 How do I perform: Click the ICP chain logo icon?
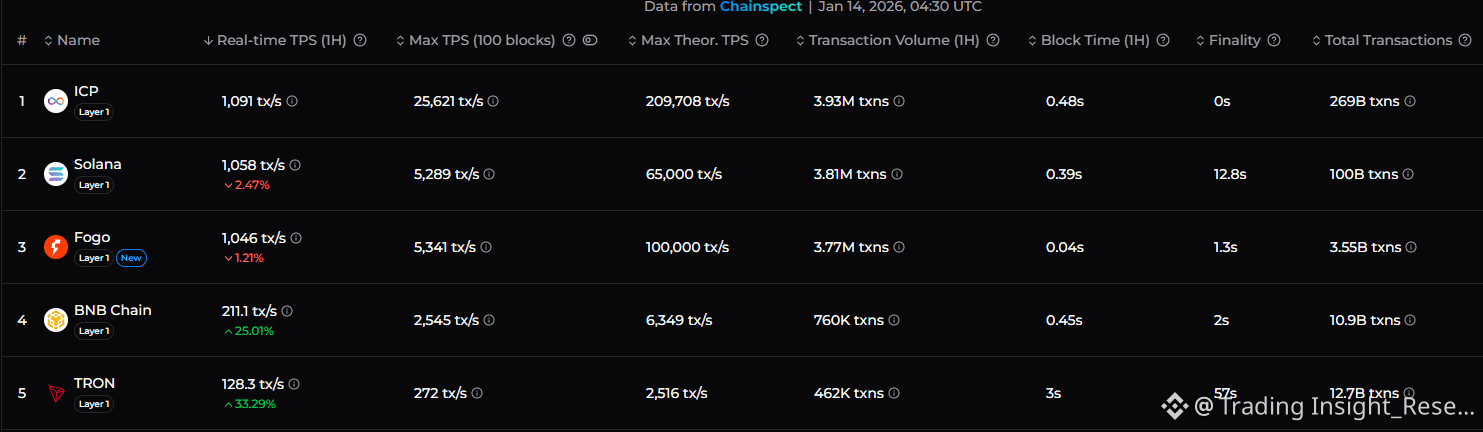click(x=56, y=101)
